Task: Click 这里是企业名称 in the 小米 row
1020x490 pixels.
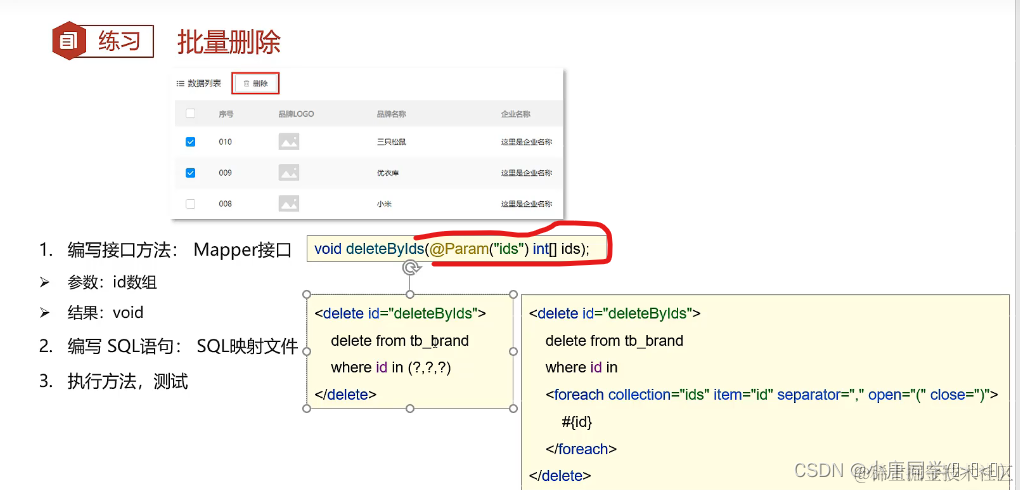Action: (x=526, y=204)
